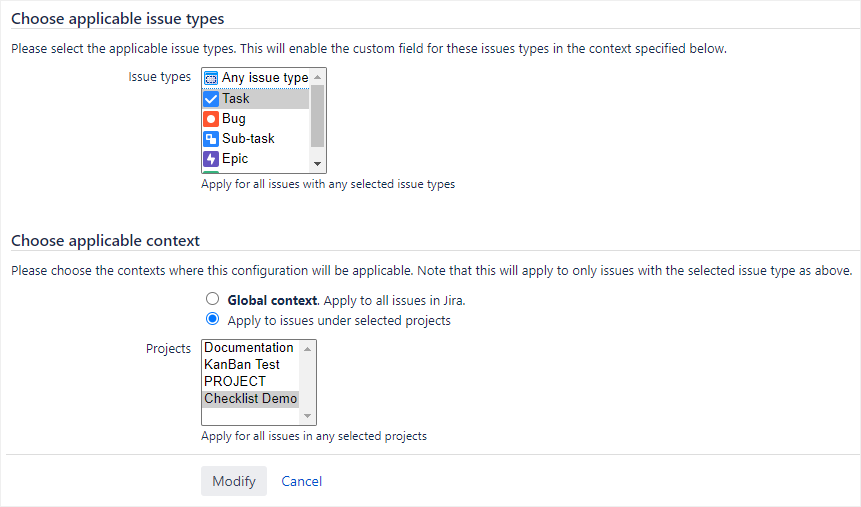Screen dimensions: 861x507
Task: Click the Sub-task icon
Action: (211, 139)
